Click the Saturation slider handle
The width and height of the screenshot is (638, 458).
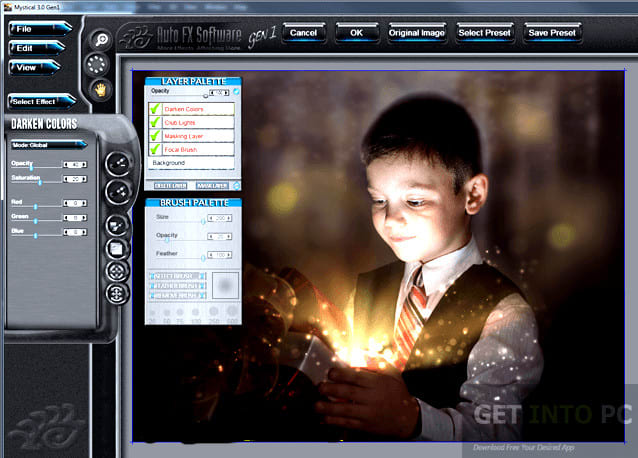pos(40,183)
